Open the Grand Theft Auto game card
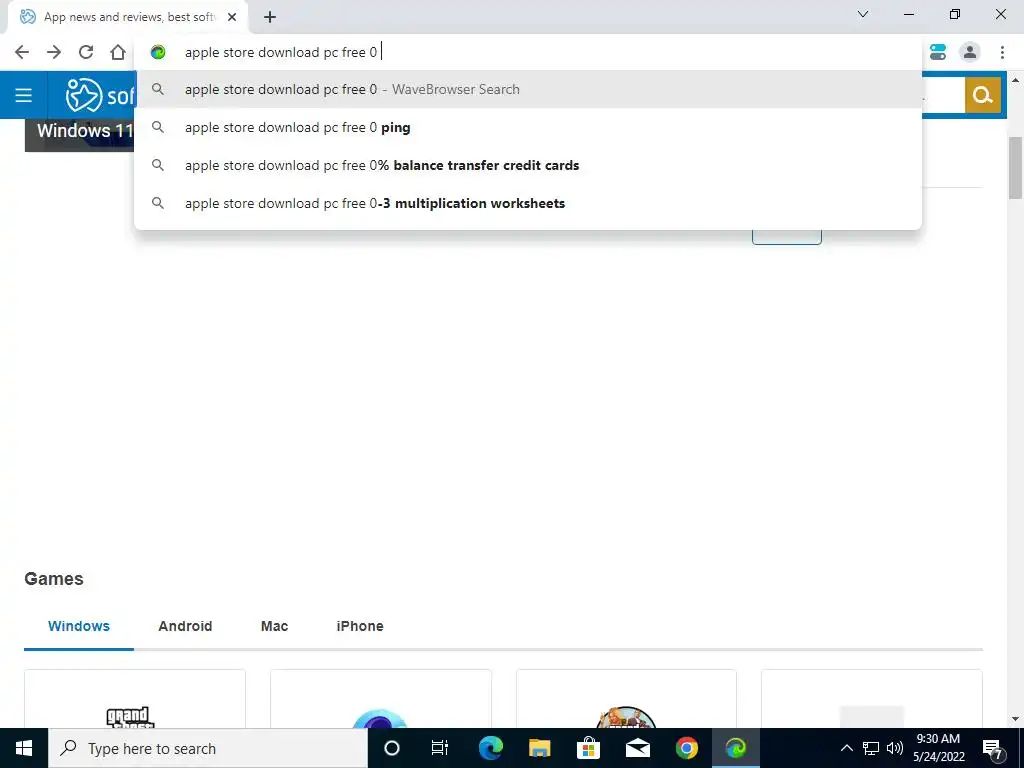1024x768 pixels. pyautogui.click(x=135, y=699)
